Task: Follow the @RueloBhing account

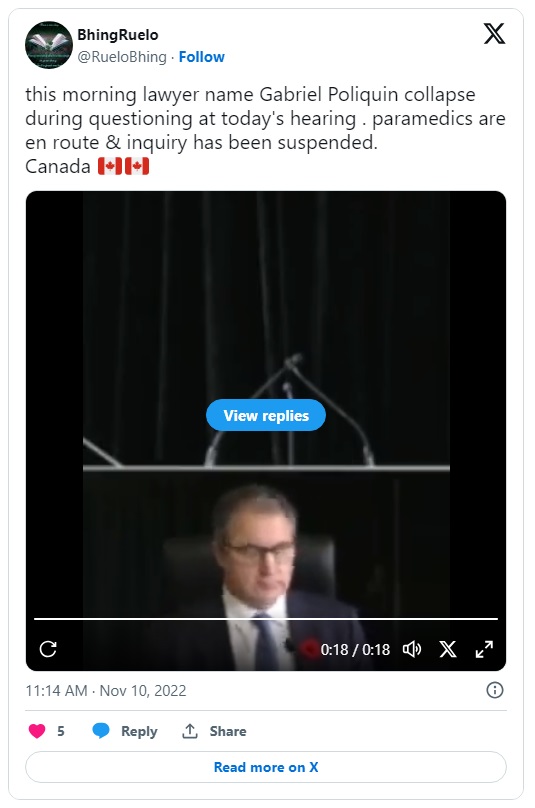Action: [202, 57]
